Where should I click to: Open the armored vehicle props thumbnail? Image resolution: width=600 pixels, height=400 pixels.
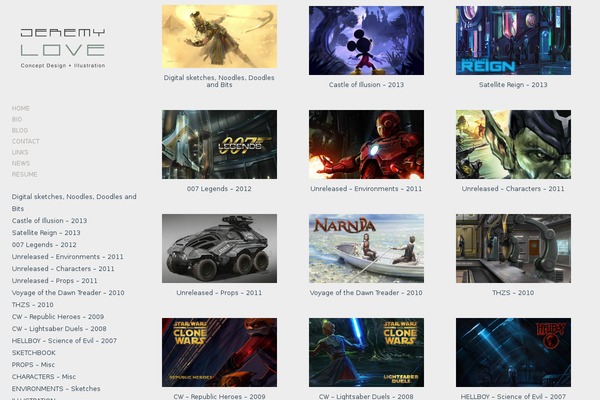(219, 248)
